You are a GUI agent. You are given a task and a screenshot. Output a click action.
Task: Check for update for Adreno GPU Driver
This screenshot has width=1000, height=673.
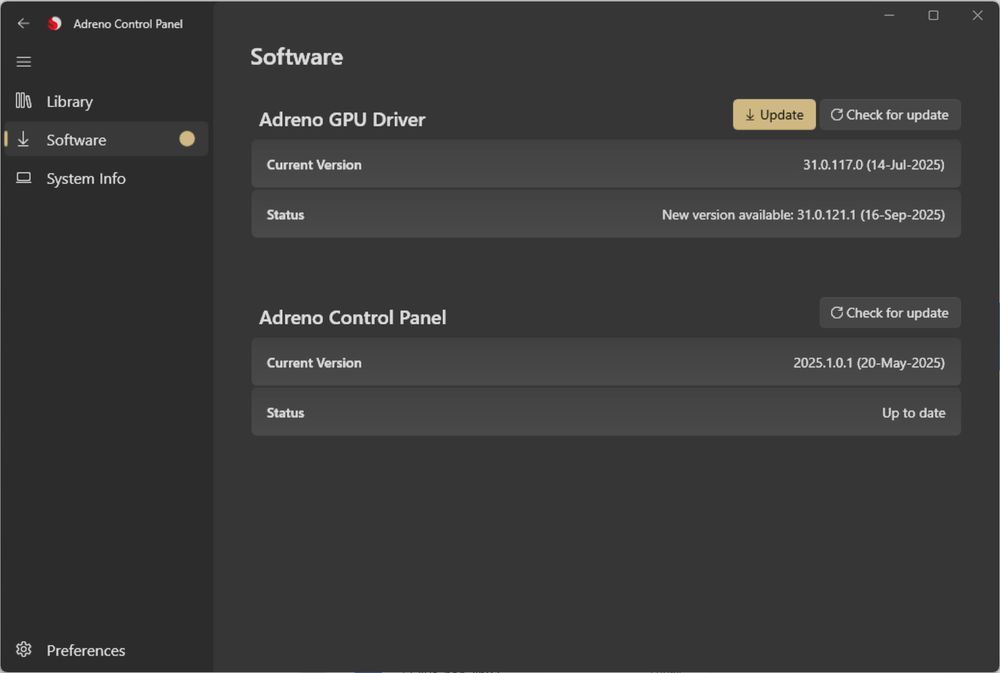click(890, 115)
